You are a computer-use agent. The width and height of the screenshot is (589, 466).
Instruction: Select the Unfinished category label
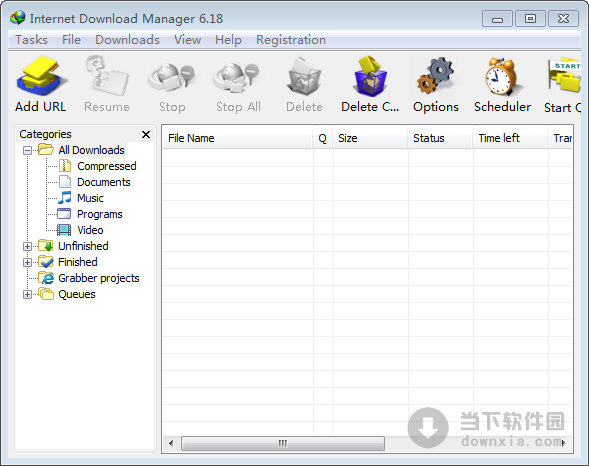pos(83,246)
